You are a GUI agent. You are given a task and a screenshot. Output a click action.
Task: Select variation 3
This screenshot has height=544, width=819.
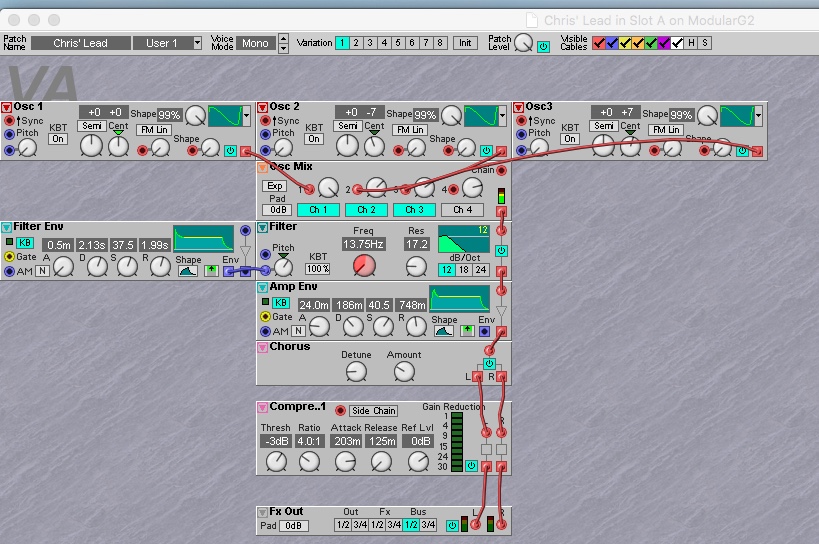tap(370, 43)
